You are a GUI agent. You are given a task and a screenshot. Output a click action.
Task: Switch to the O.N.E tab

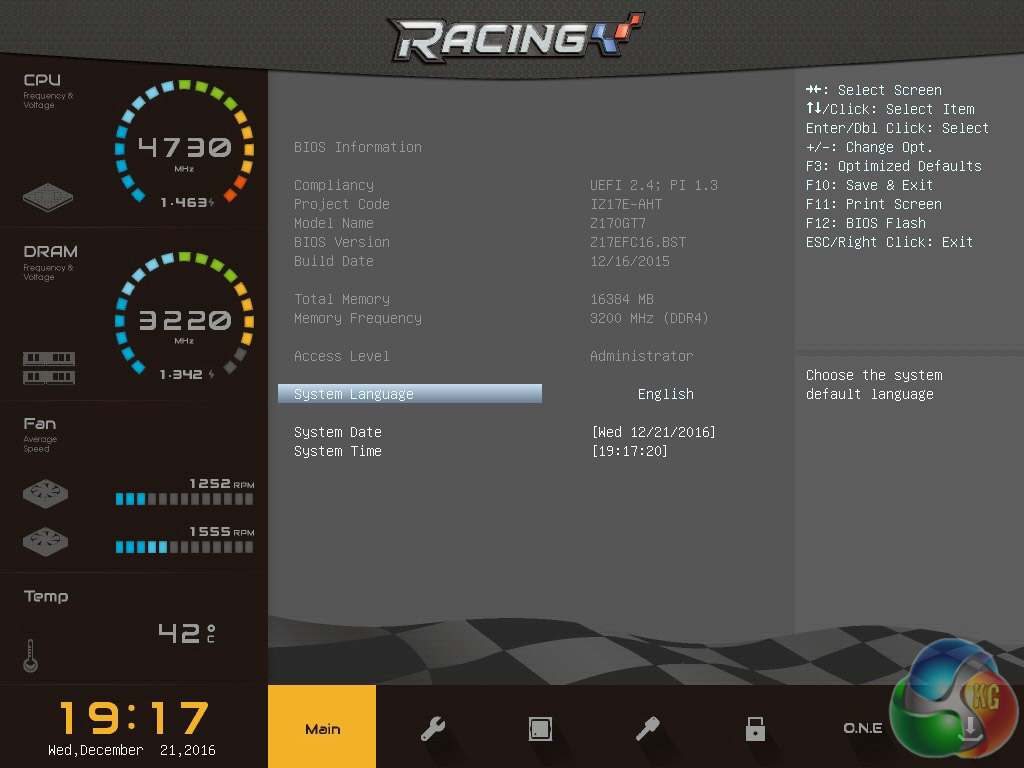tap(862, 729)
